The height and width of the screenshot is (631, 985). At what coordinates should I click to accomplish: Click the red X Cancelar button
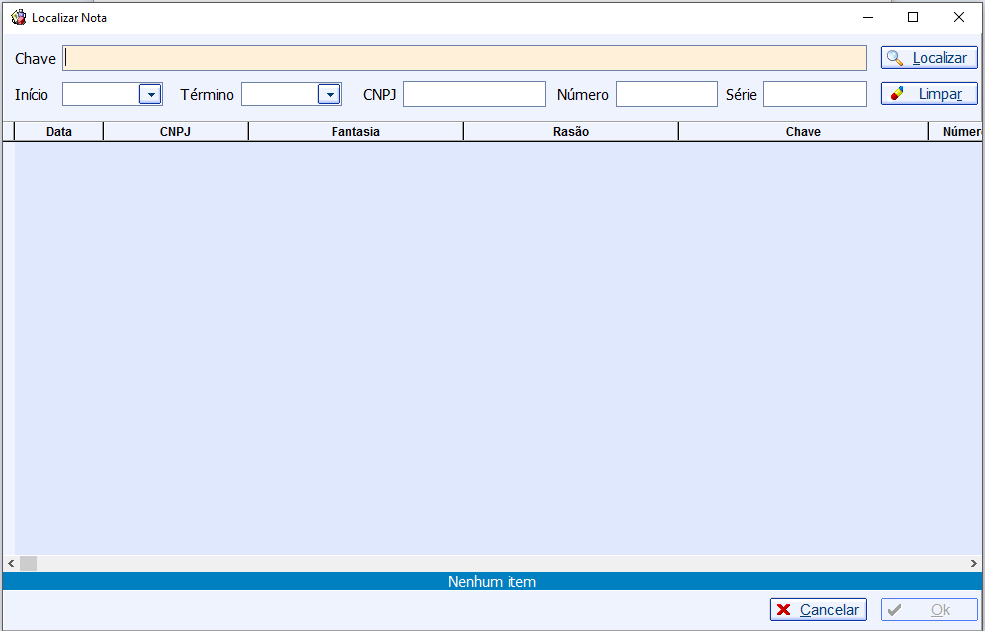(817, 610)
